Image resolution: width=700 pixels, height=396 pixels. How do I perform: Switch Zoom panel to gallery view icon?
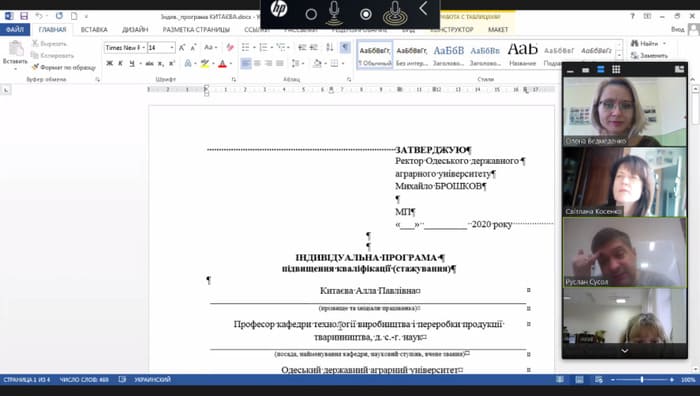pyautogui.click(x=617, y=70)
